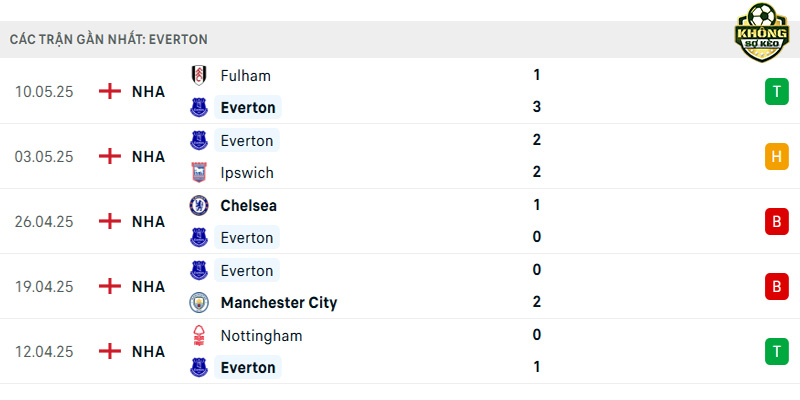800x400 pixels.
Task: Click red B badge for Manchester City match
Action: pos(777,286)
